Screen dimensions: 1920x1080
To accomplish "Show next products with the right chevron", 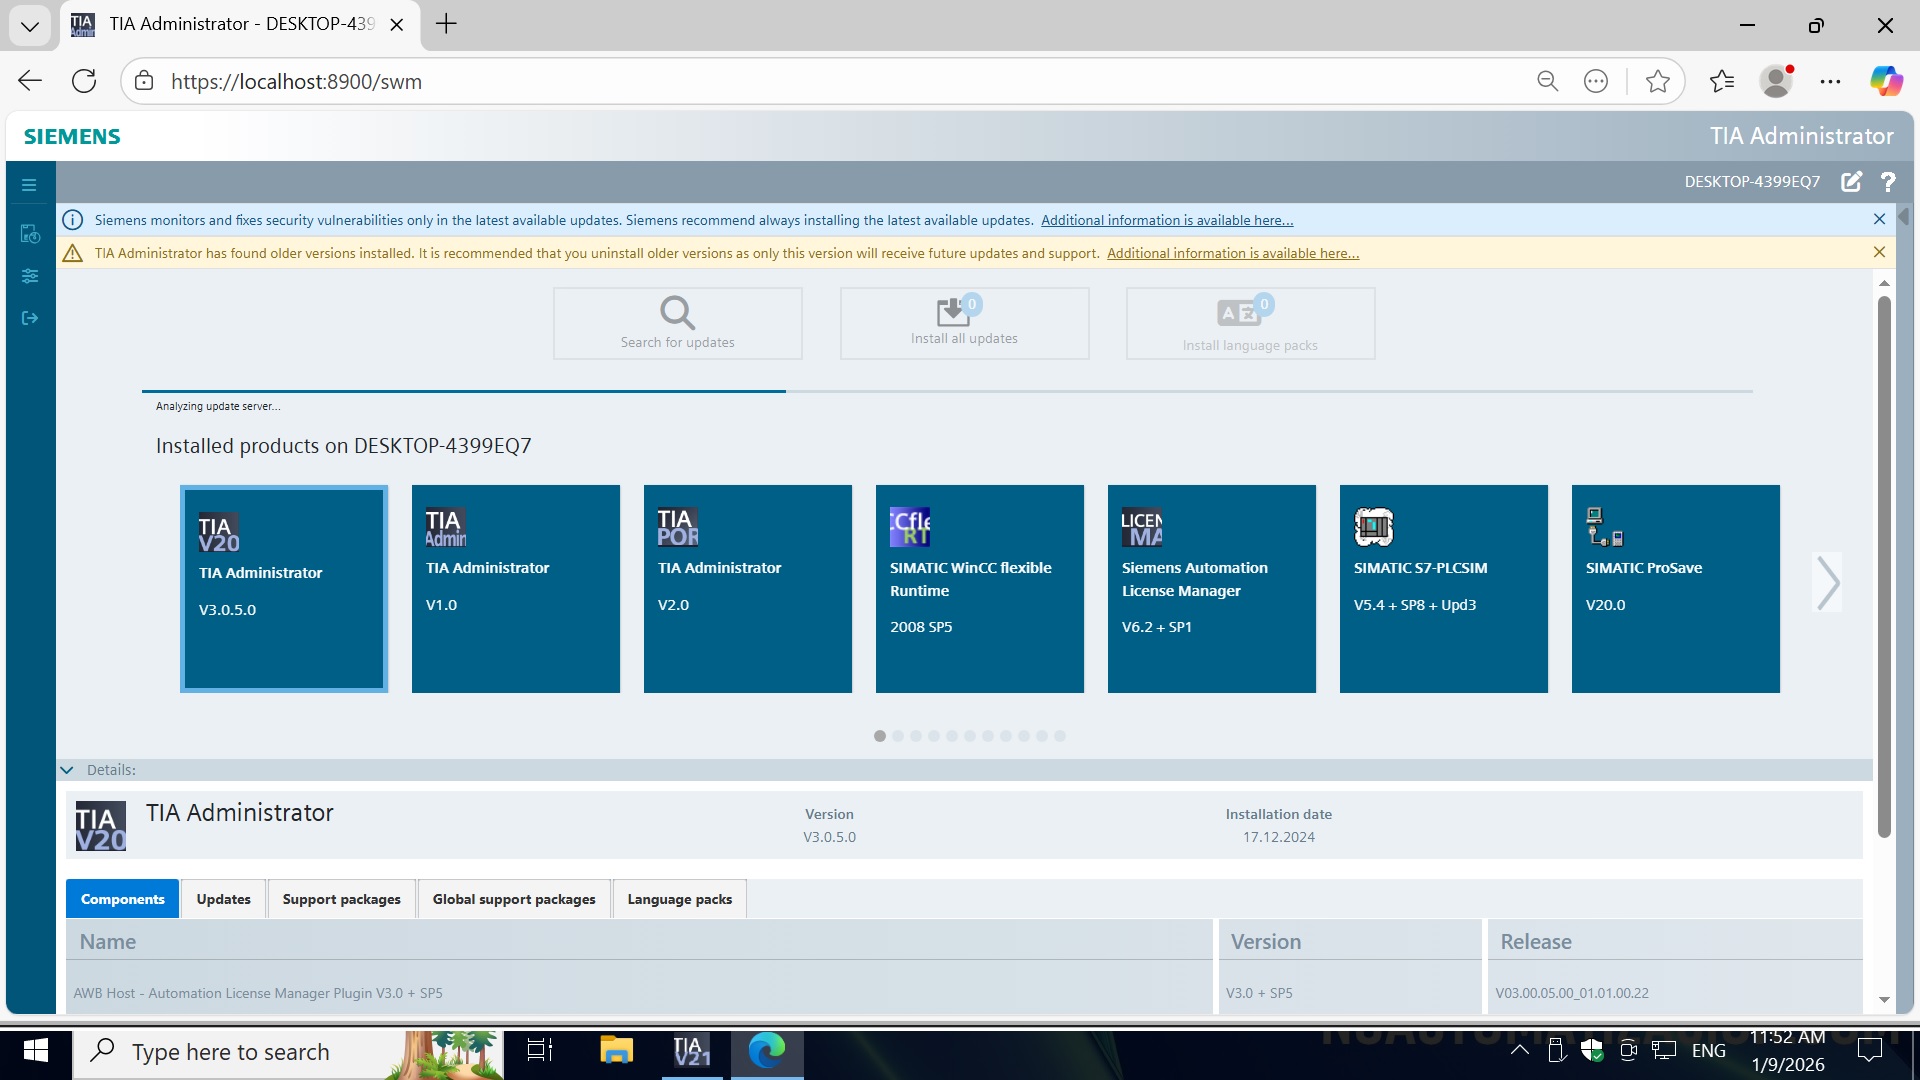I will click(1828, 583).
